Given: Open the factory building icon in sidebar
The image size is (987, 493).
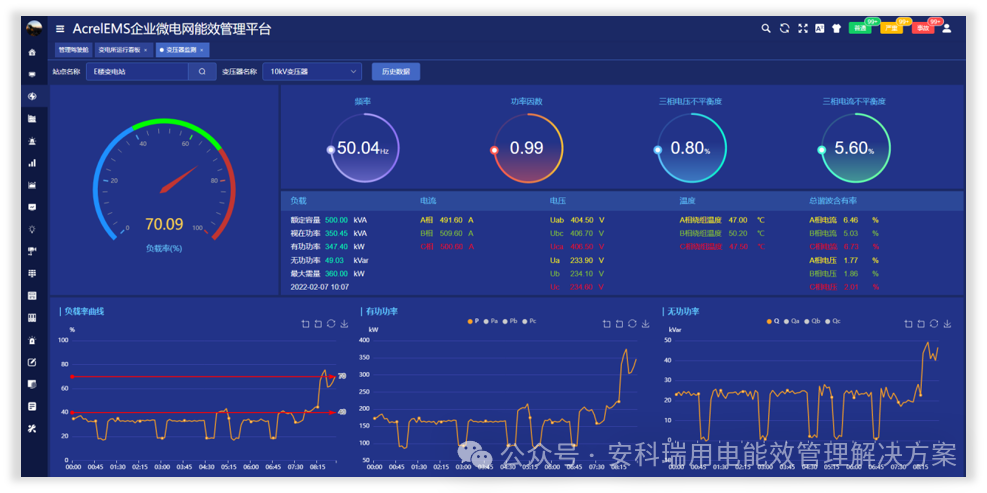Looking at the screenshot, I should [x=32, y=118].
